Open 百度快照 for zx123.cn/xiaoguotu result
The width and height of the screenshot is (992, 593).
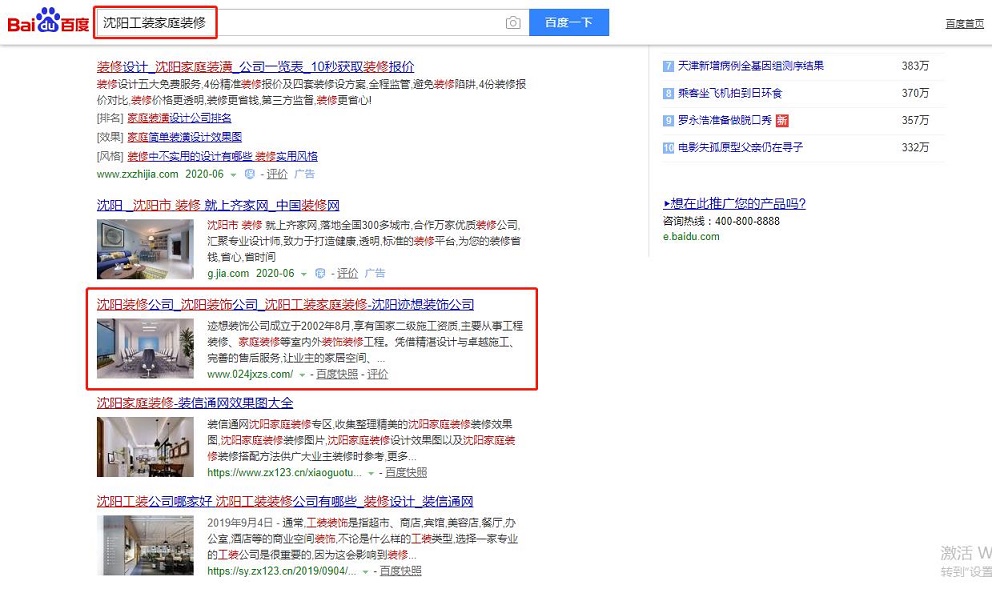[x=406, y=472]
